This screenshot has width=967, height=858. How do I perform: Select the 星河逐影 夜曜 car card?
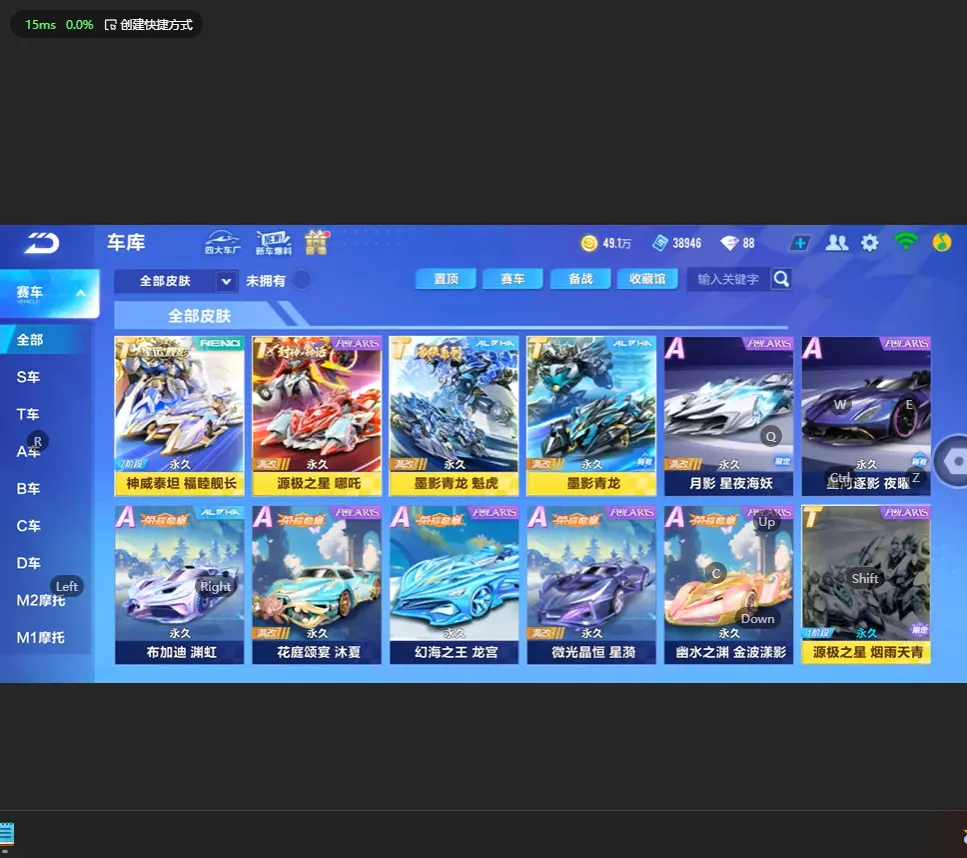click(x=866, y=416)
